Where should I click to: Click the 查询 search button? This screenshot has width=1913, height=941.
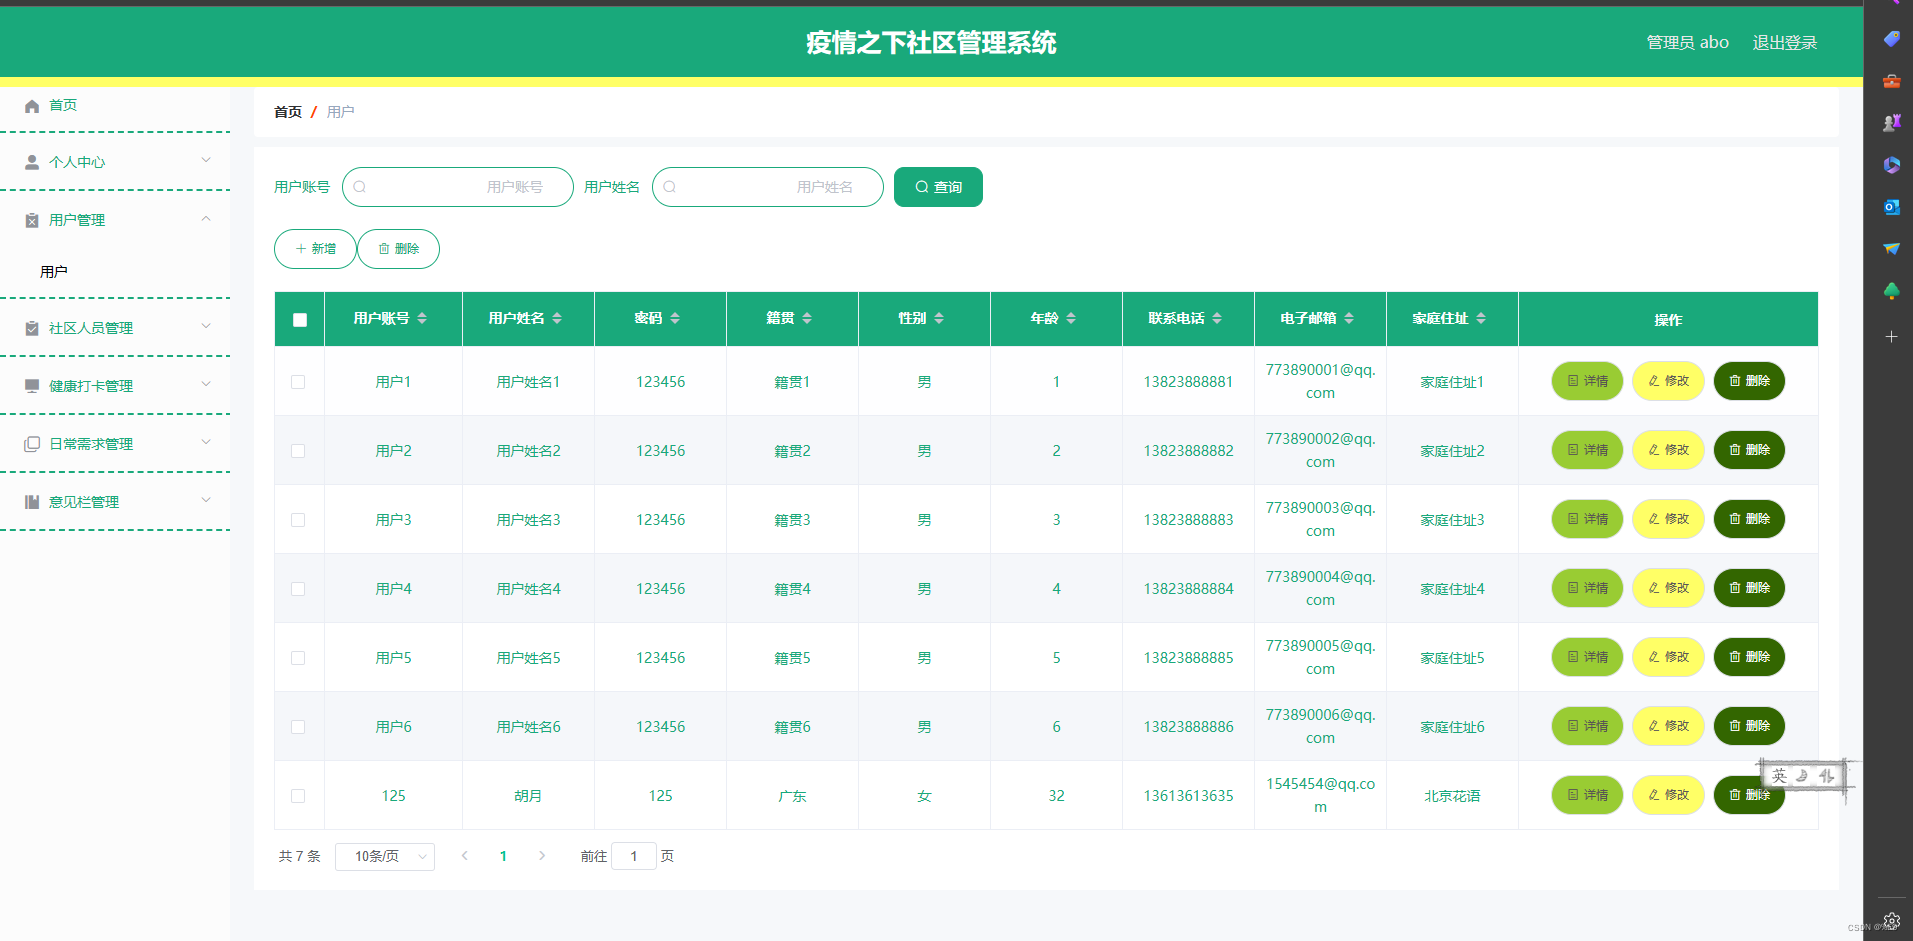point(938,187)
